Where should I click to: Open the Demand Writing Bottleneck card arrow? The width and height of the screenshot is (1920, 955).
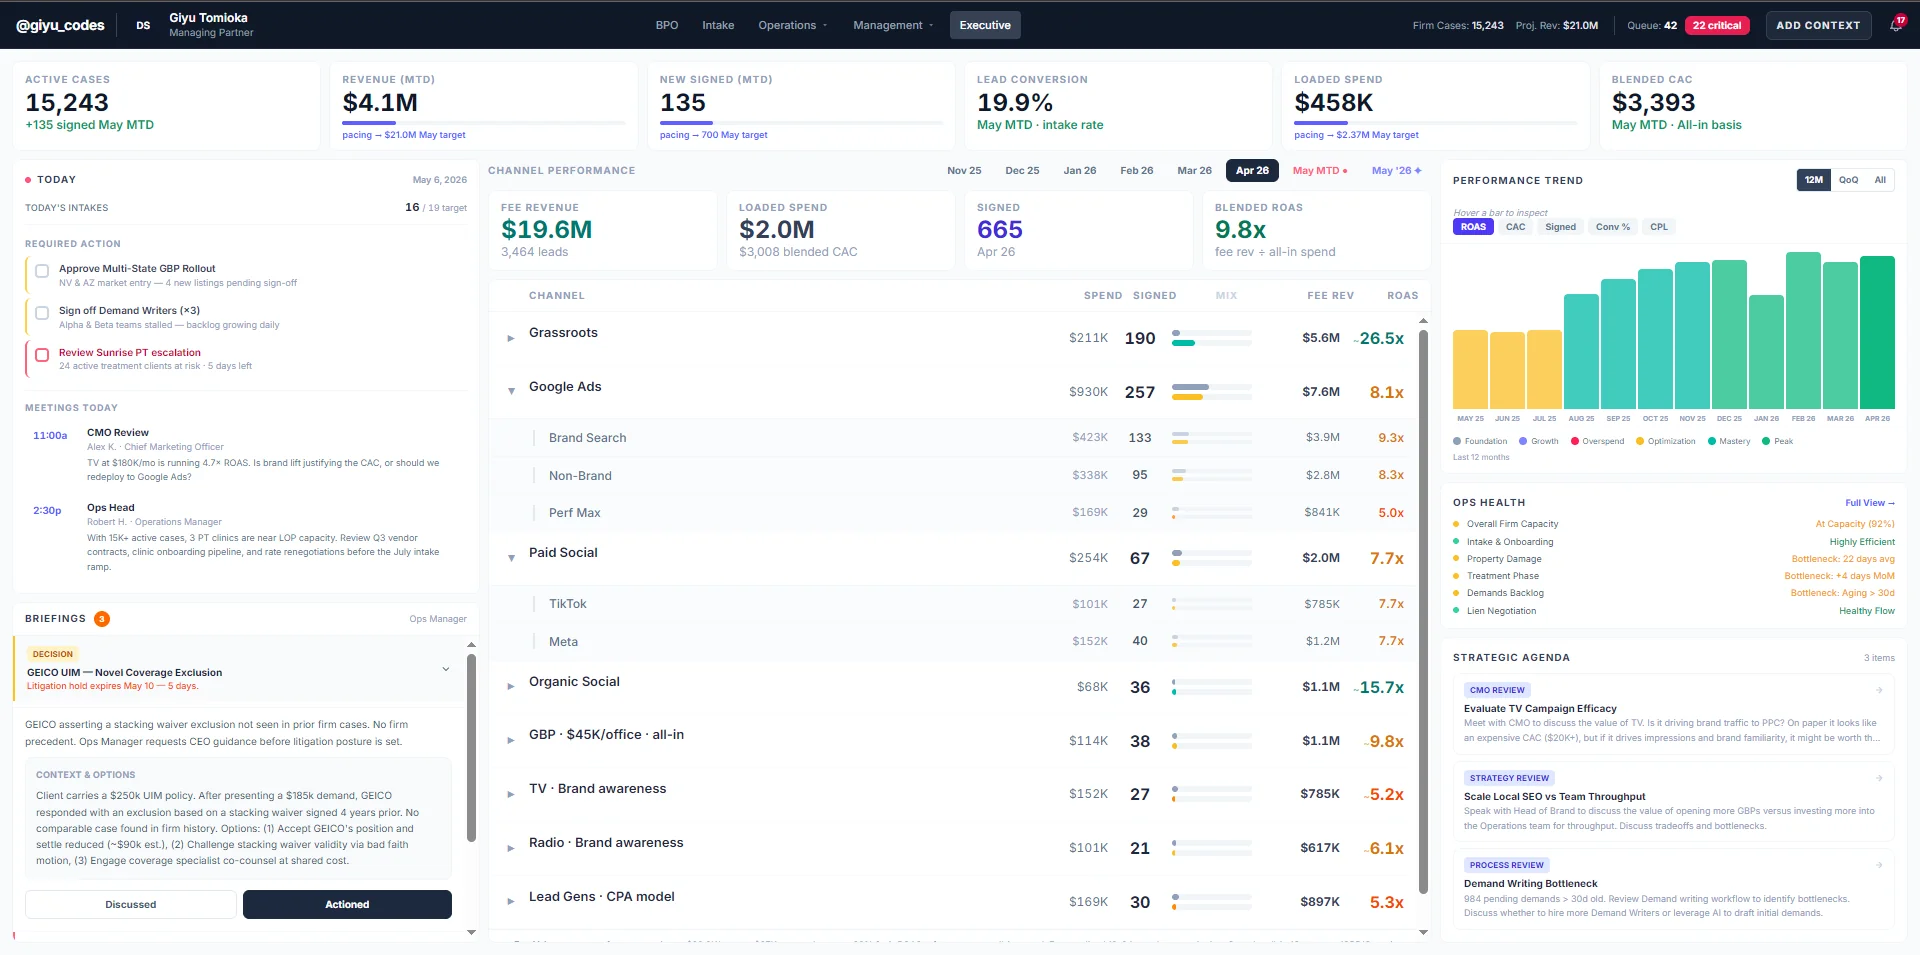tap(1879, 865)
